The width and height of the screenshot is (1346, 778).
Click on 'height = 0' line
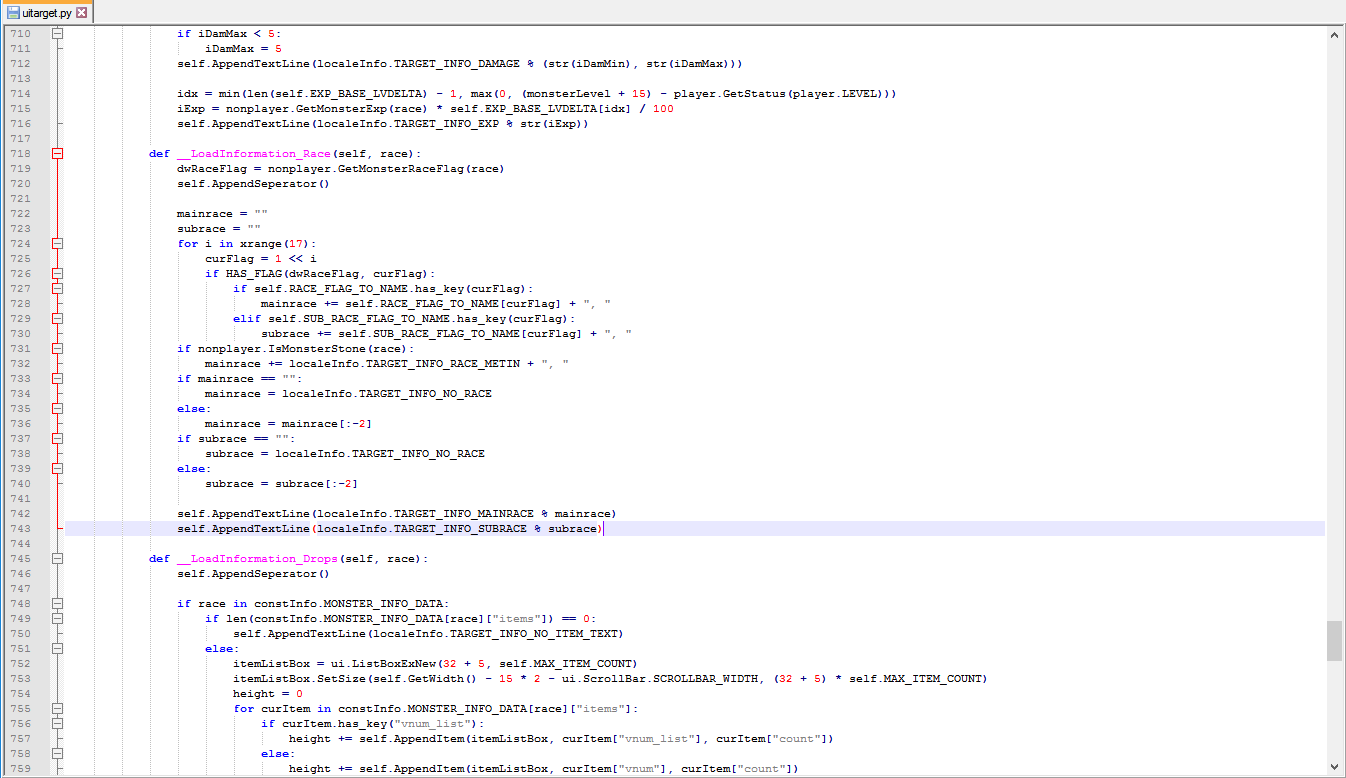(267, 694)
